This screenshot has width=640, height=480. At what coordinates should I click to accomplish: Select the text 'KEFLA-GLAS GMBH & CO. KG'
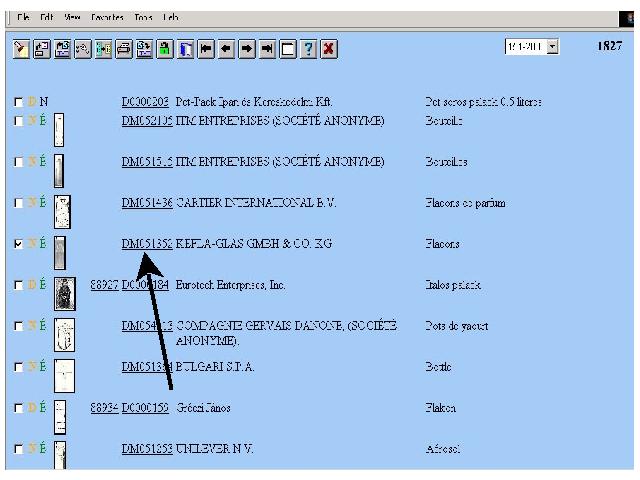[254, 244]
